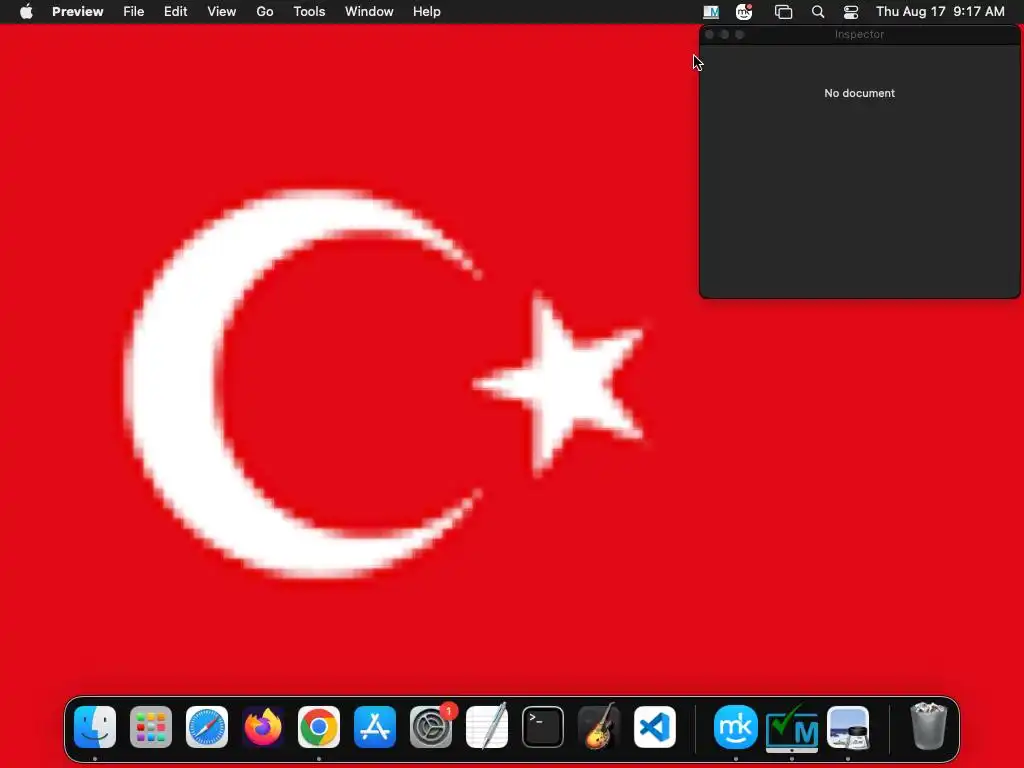
Task: Open TextEdit from the Dock
Action: click(x=487, y=727)
